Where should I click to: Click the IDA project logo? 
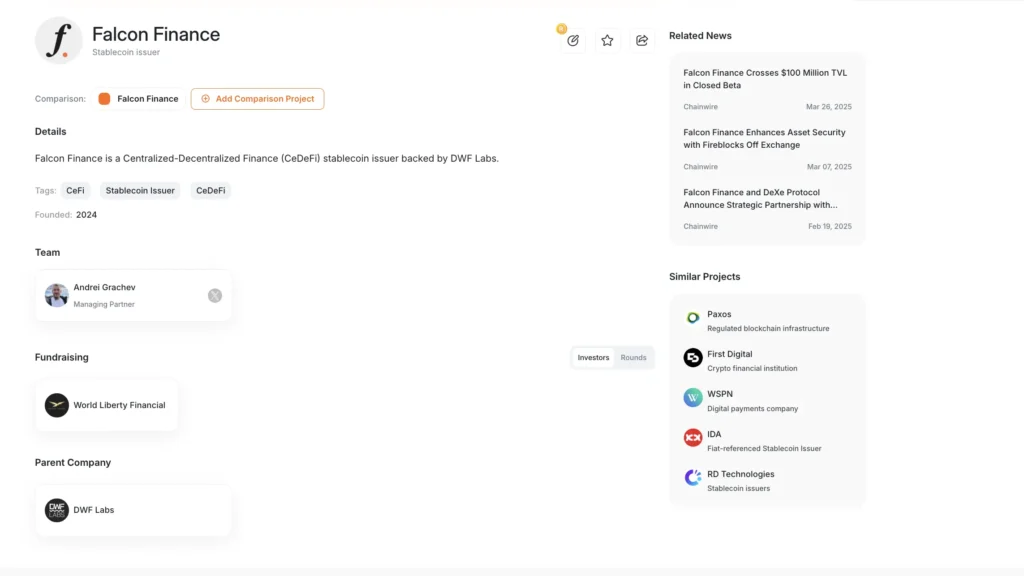pyautogui.click(x=693, y=438)
